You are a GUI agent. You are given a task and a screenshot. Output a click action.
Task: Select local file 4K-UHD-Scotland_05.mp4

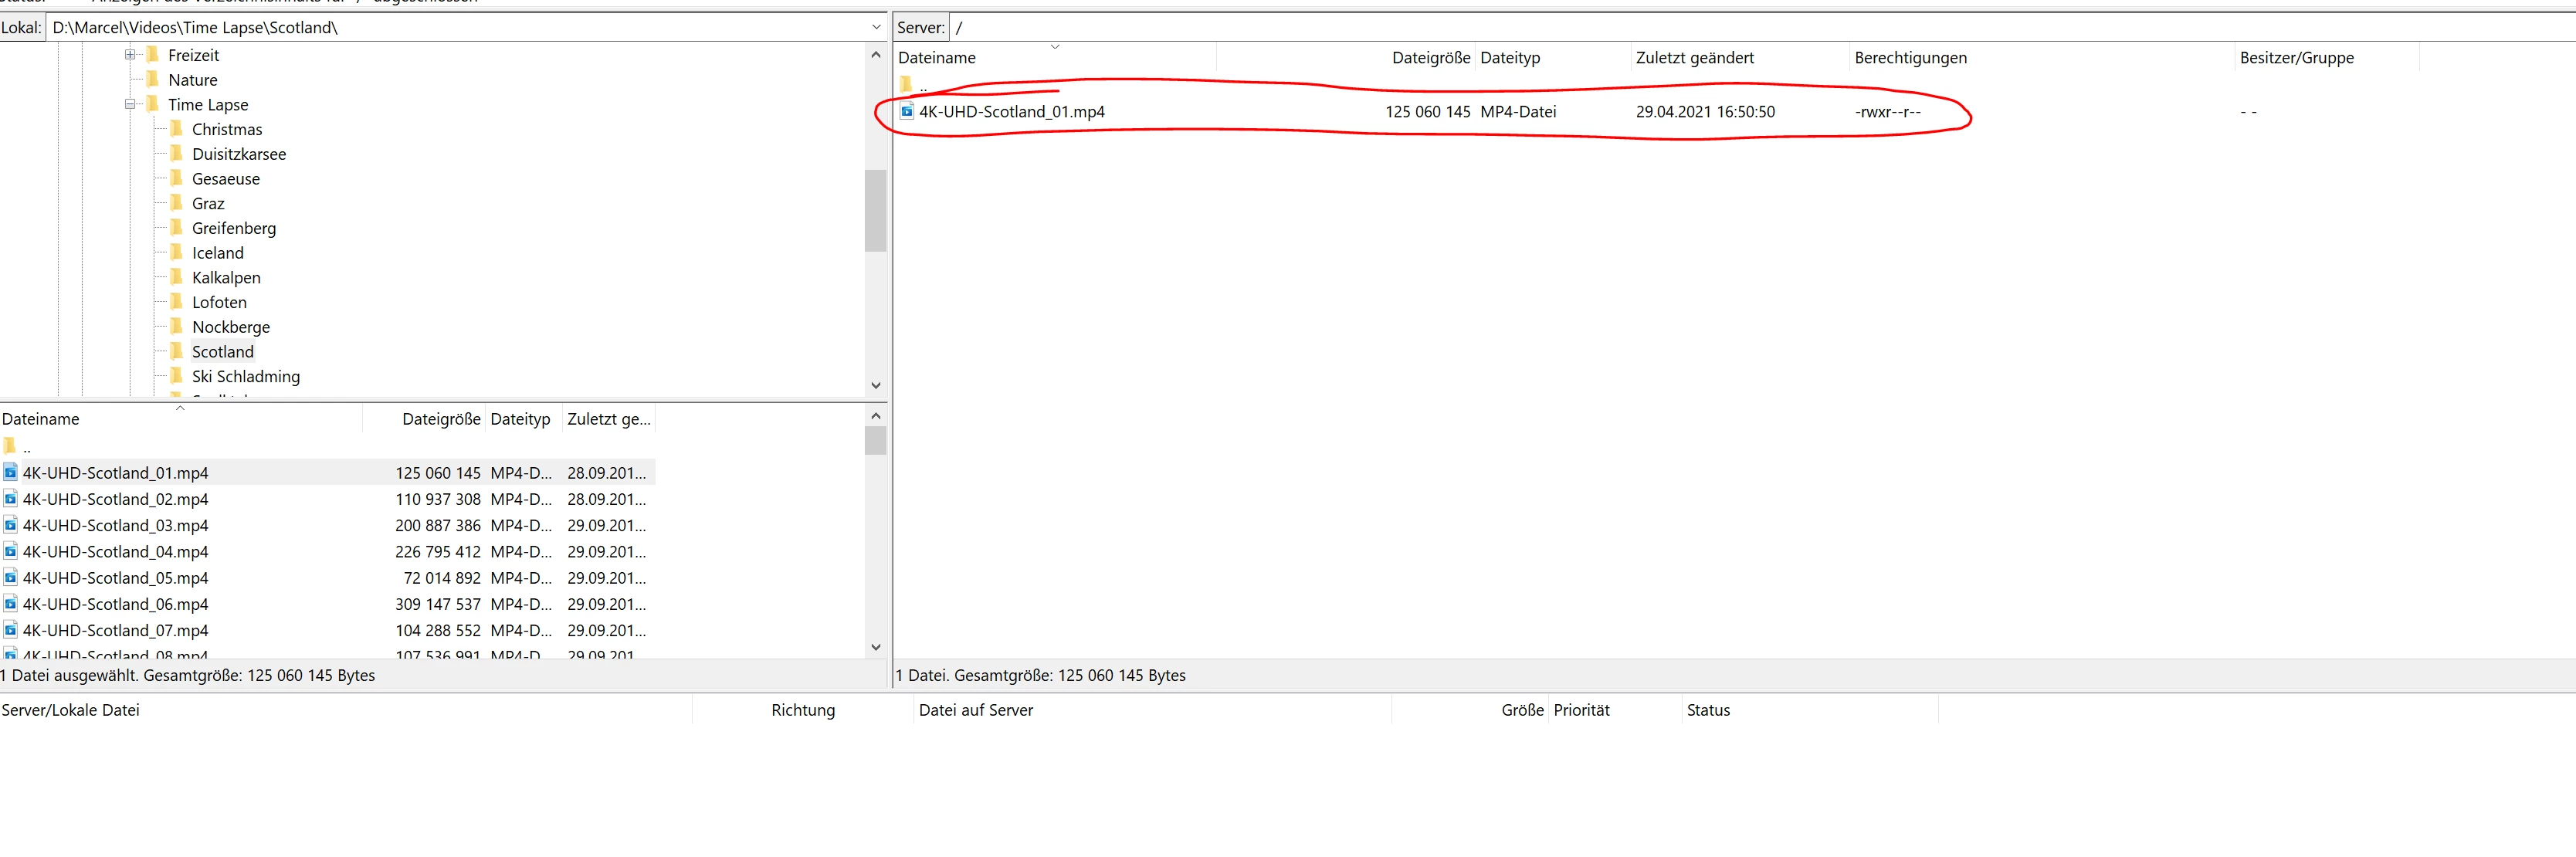[115, 578]
